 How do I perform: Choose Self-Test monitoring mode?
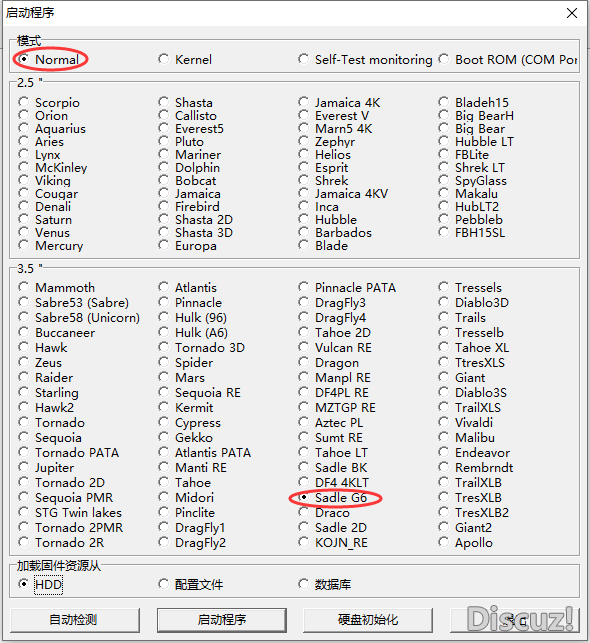303,59
